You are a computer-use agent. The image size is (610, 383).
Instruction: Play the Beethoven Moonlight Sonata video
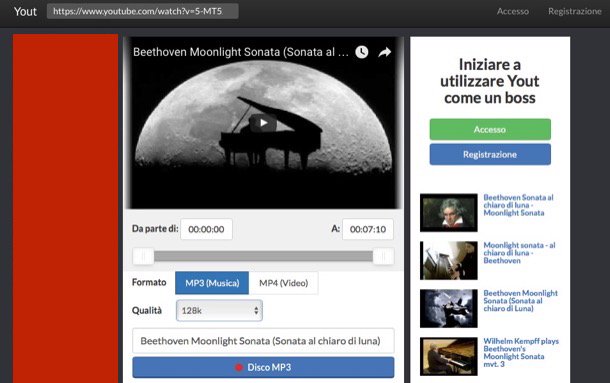tap(264, 123)
